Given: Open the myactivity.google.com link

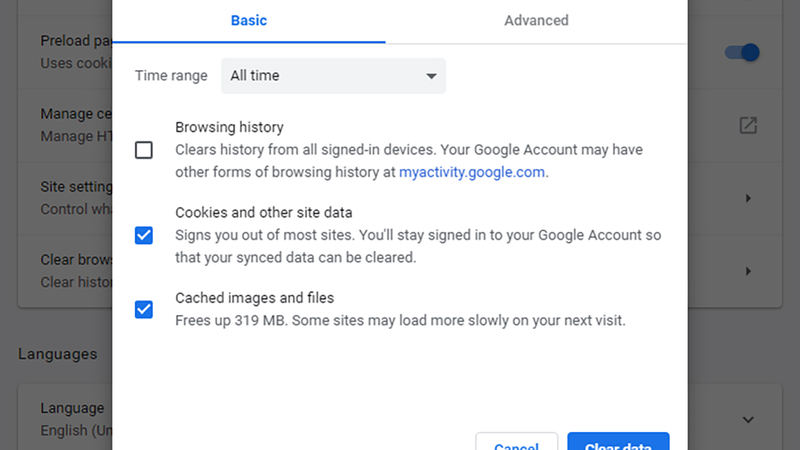Looking at the screenshot, I should tap(471, 172).
